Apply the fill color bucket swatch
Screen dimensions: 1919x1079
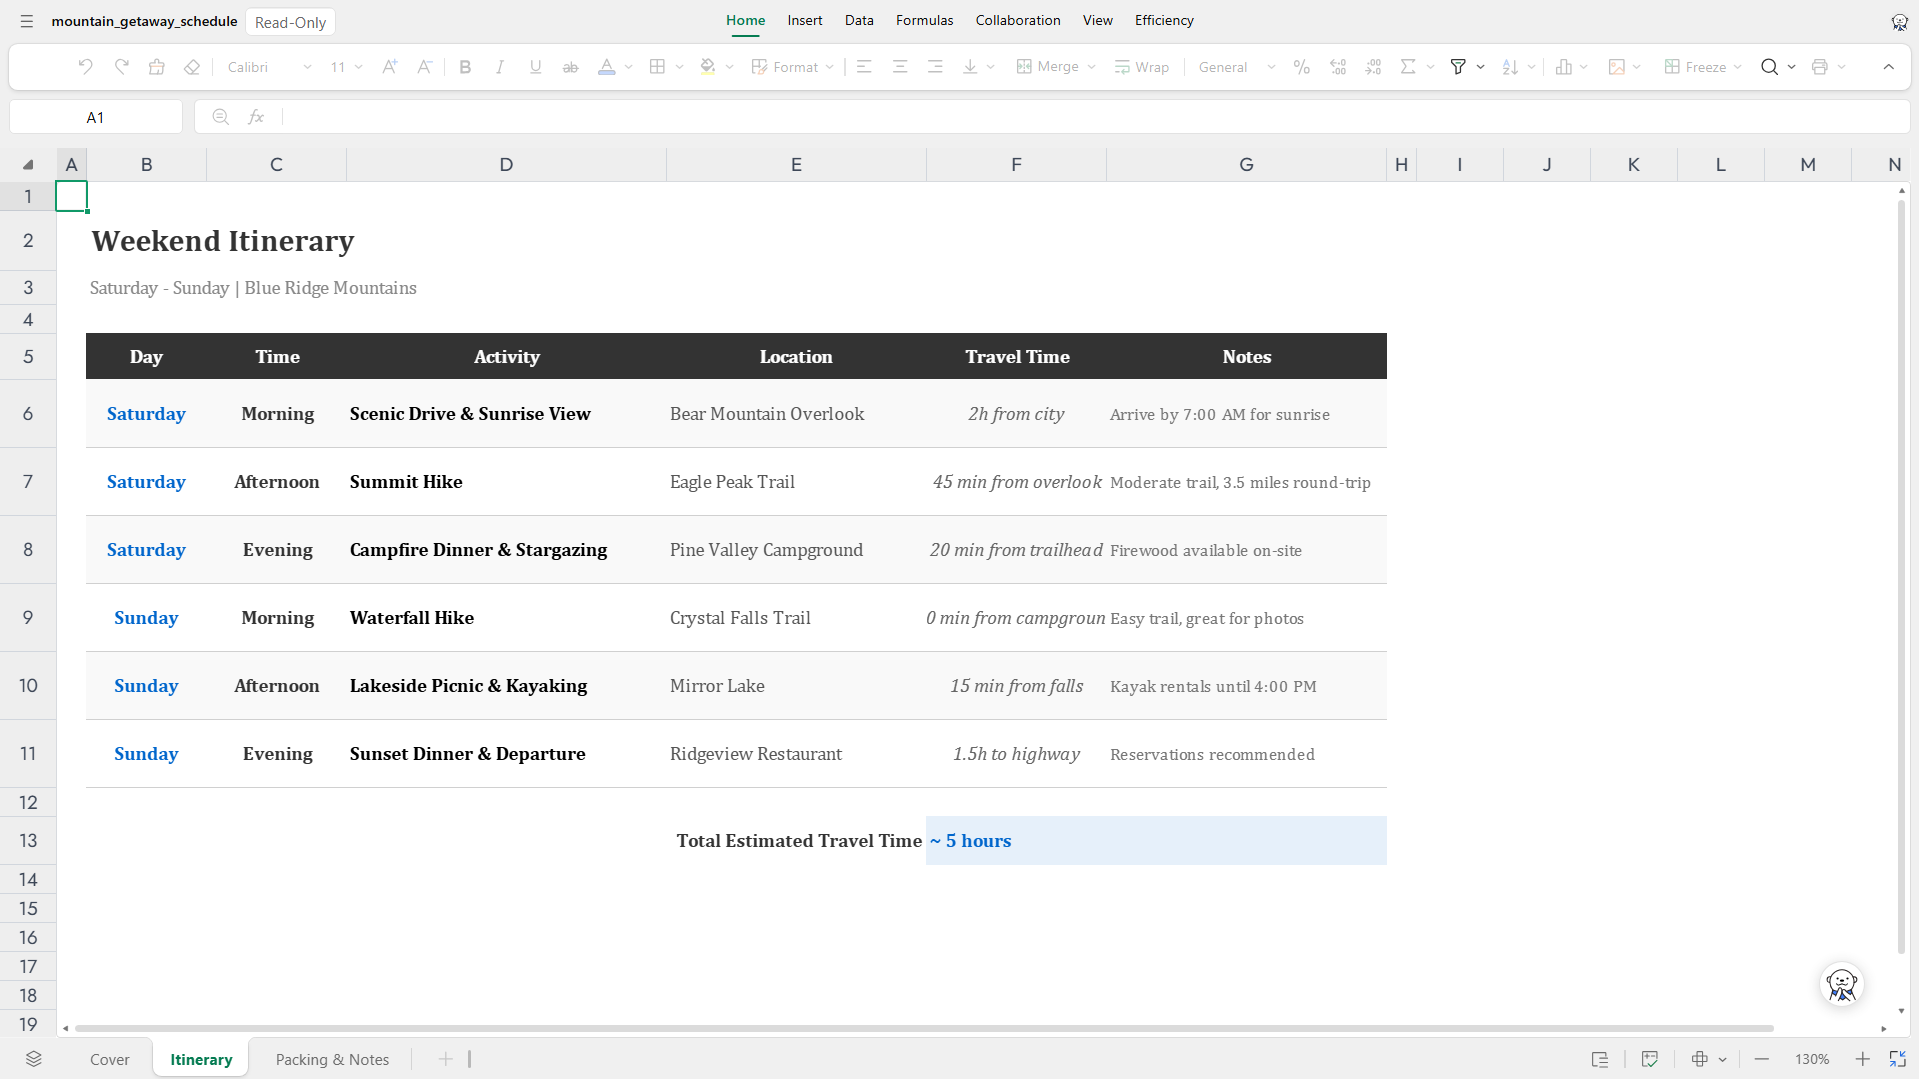point(708,67)
